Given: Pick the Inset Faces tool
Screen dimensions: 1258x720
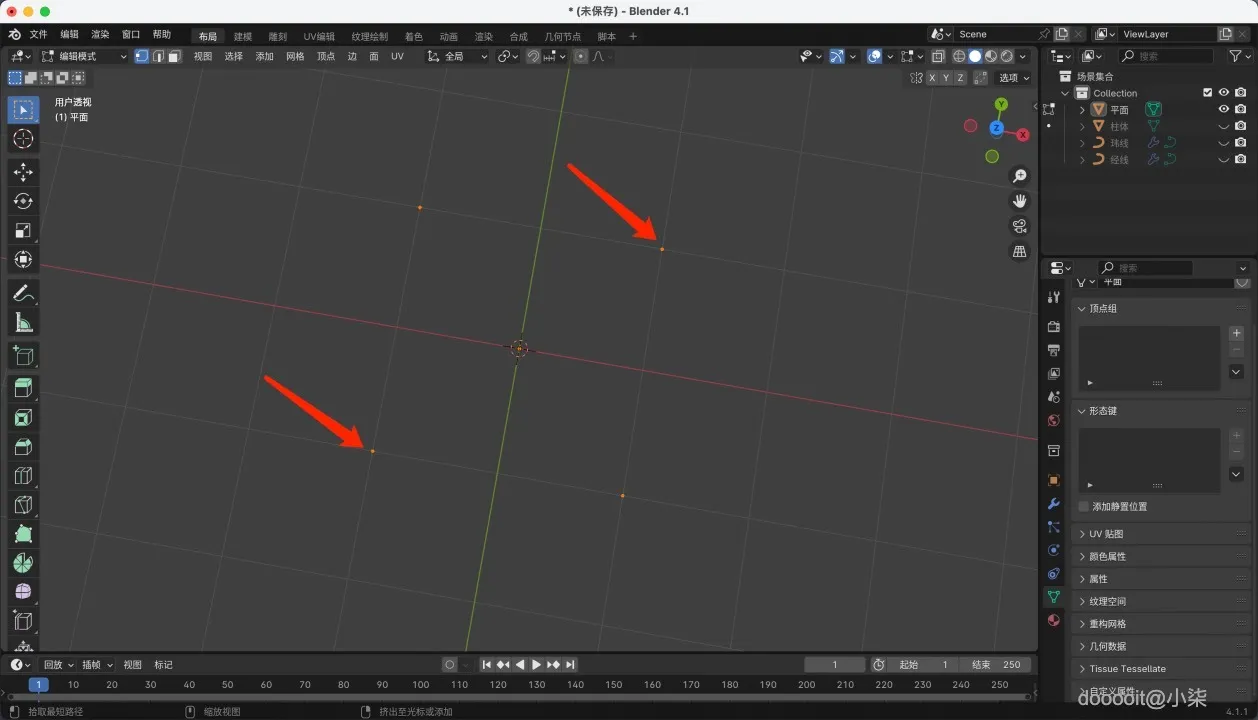Looking at the screenshot, I should click(23, 417).
